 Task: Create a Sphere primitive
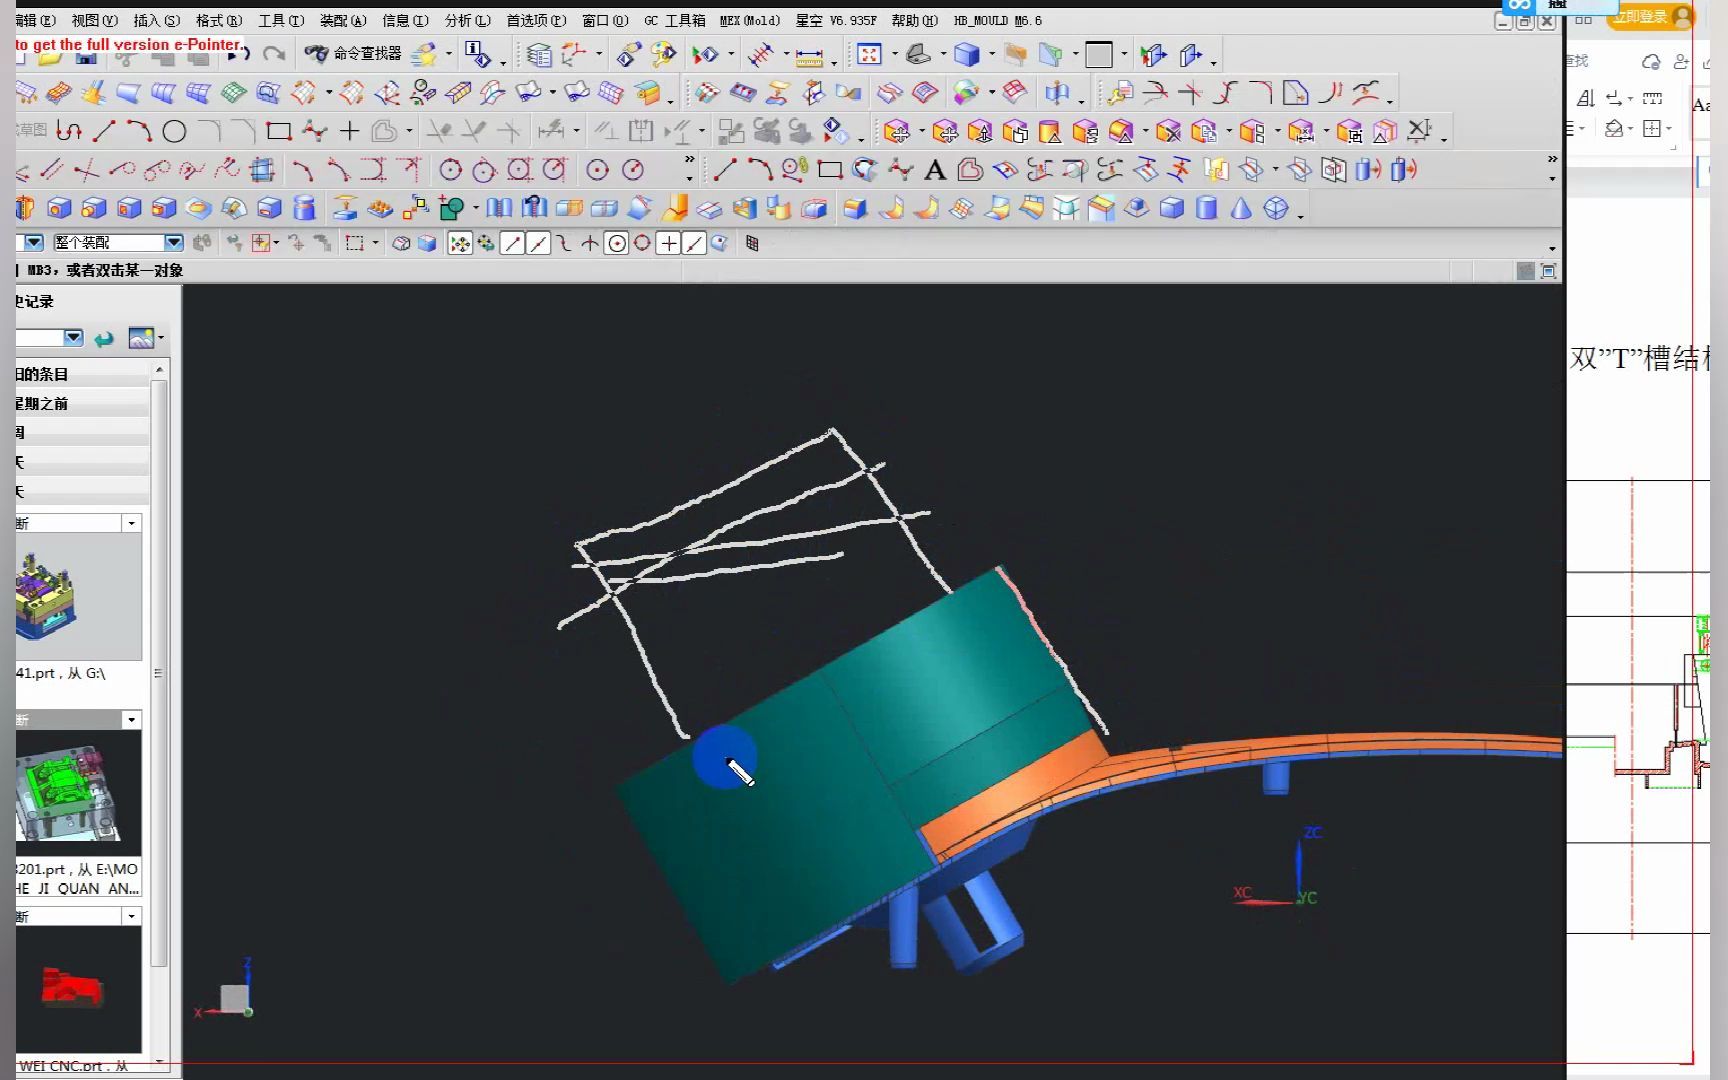click(1276, 208)
